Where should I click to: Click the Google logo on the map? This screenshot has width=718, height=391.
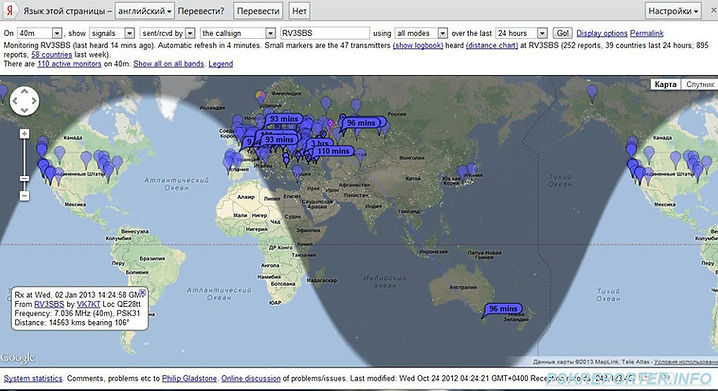(x=17, y=358)
